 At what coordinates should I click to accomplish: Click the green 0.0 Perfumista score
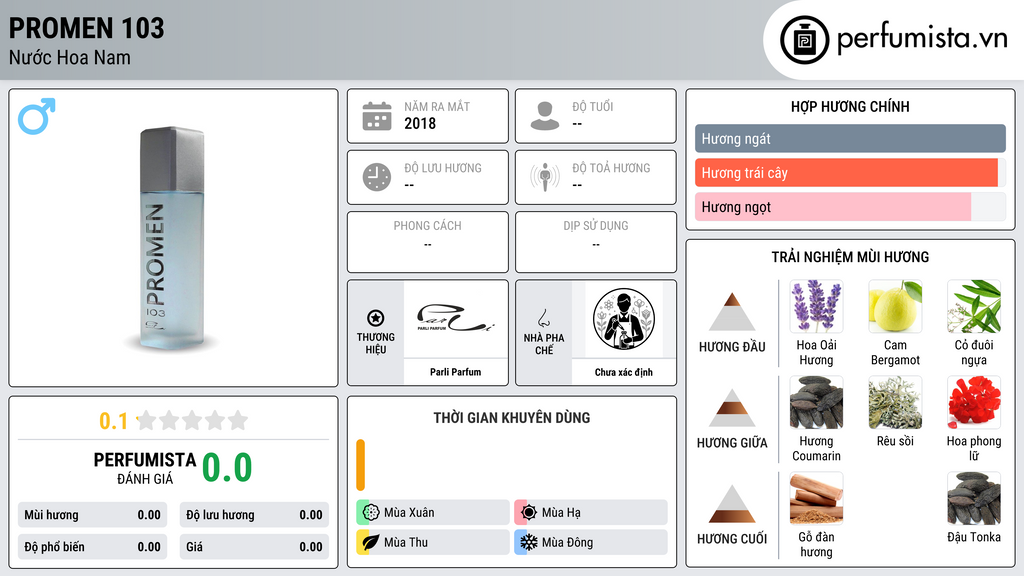227,468
